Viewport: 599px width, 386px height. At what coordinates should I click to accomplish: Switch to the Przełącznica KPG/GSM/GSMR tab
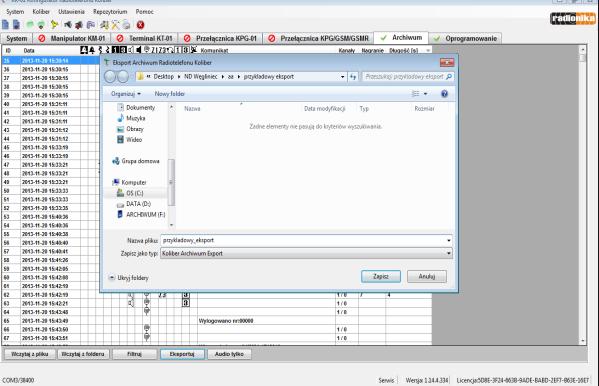[319, 39]
